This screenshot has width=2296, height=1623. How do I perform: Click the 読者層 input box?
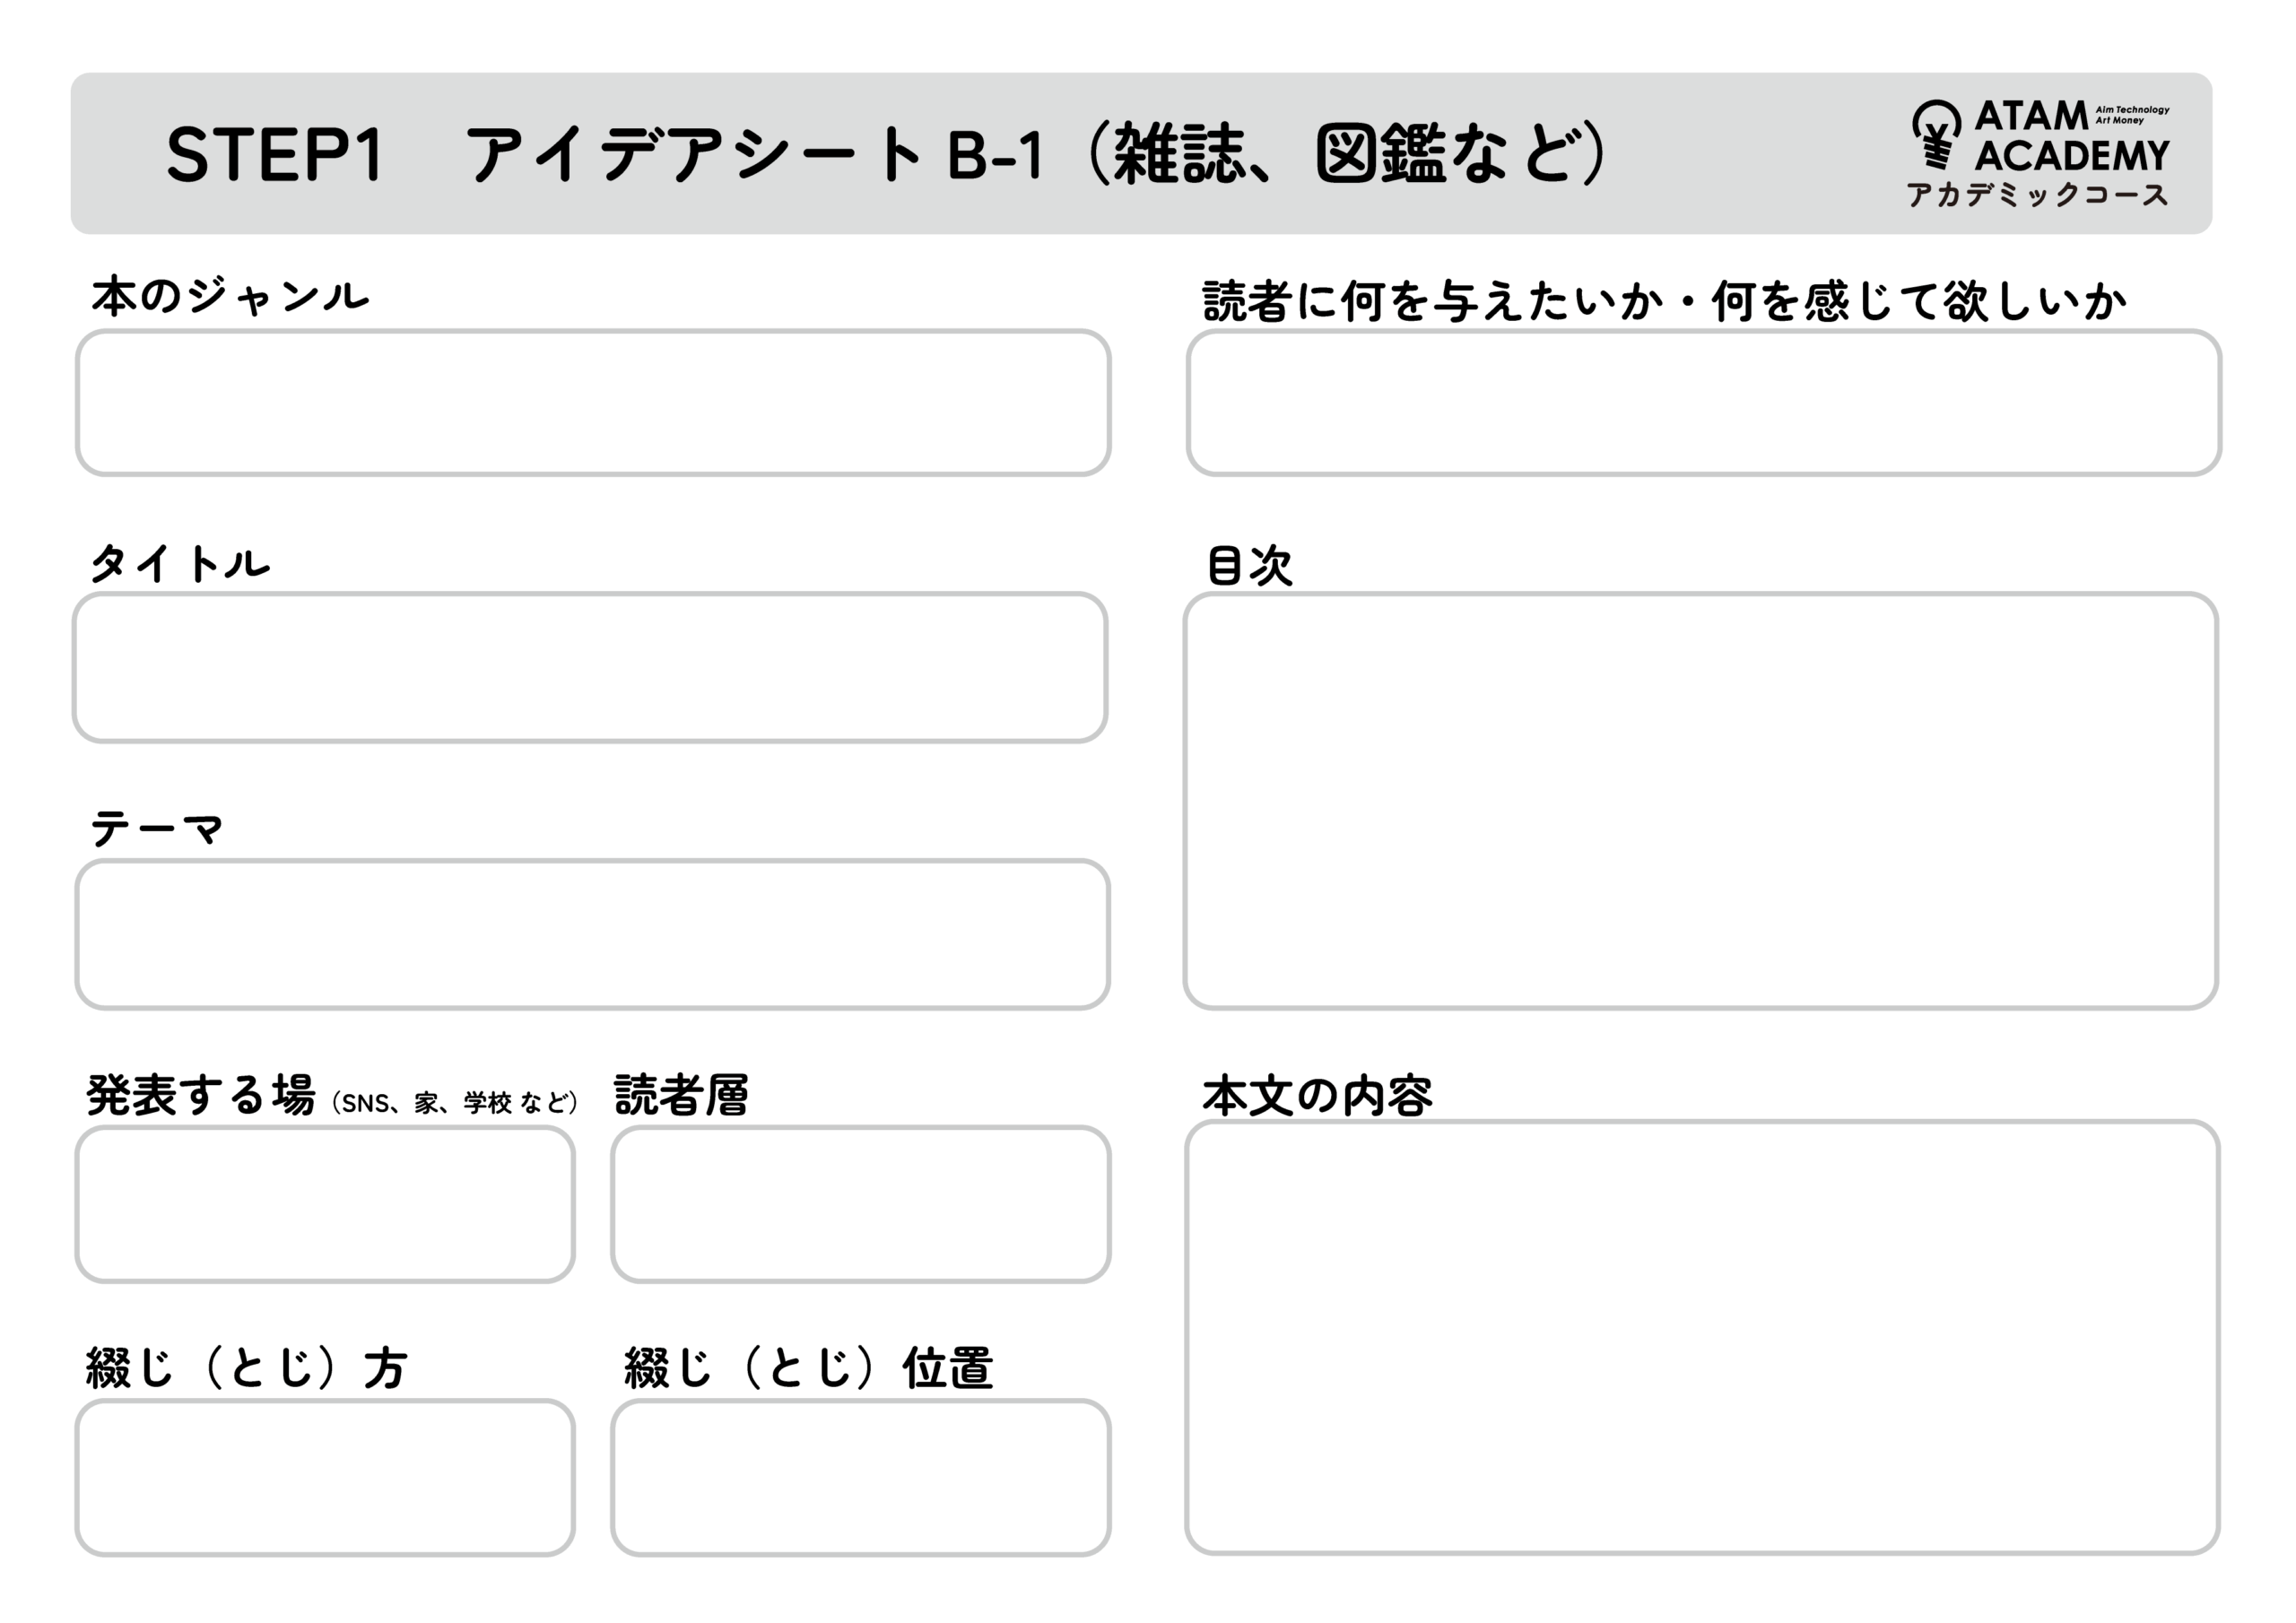[861, 1204]
